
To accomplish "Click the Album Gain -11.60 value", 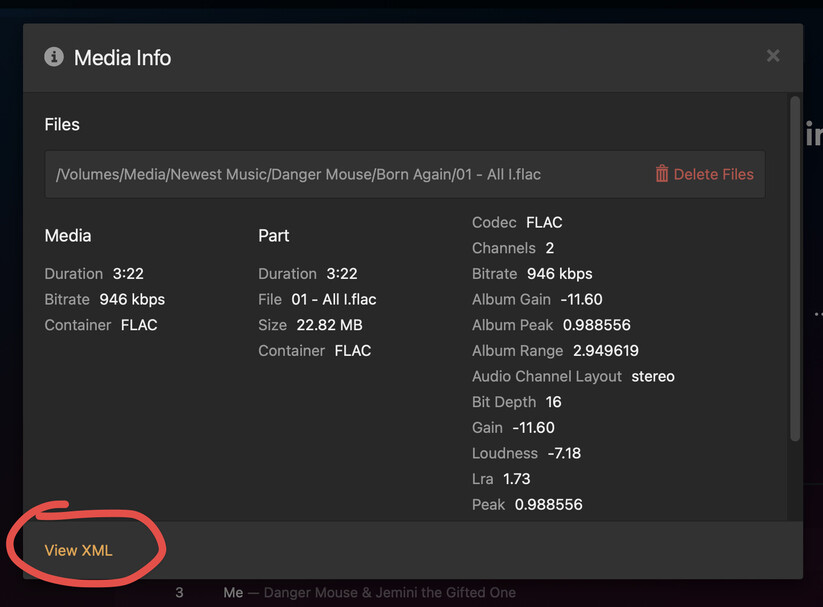I will click(x=581, y=299).
